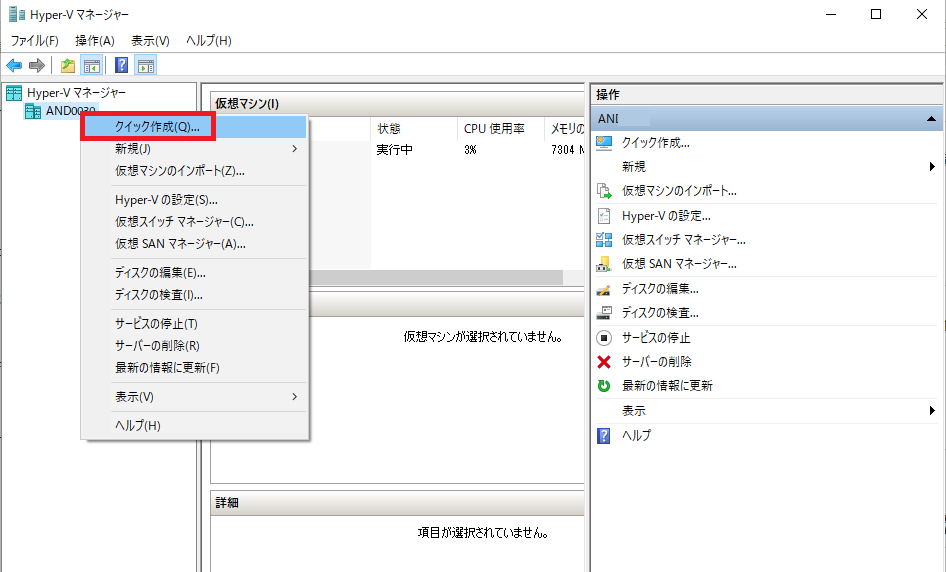Click the 仮想スイッチ マネージャー icon in 操作 pane

click(x=604, y=240)
